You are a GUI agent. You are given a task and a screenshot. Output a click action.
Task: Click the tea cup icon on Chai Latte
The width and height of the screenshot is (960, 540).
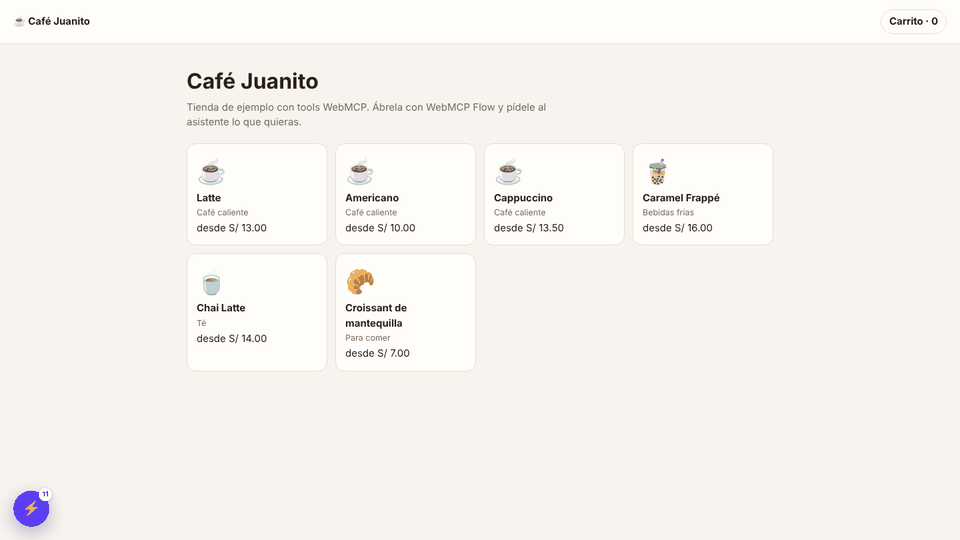pos(211,282)
